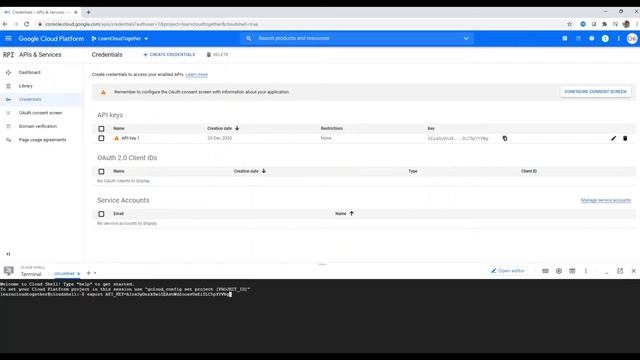Viewport: 640px width, 360px height.
Task: Click the Library sidebar icon
Action: 8,86
